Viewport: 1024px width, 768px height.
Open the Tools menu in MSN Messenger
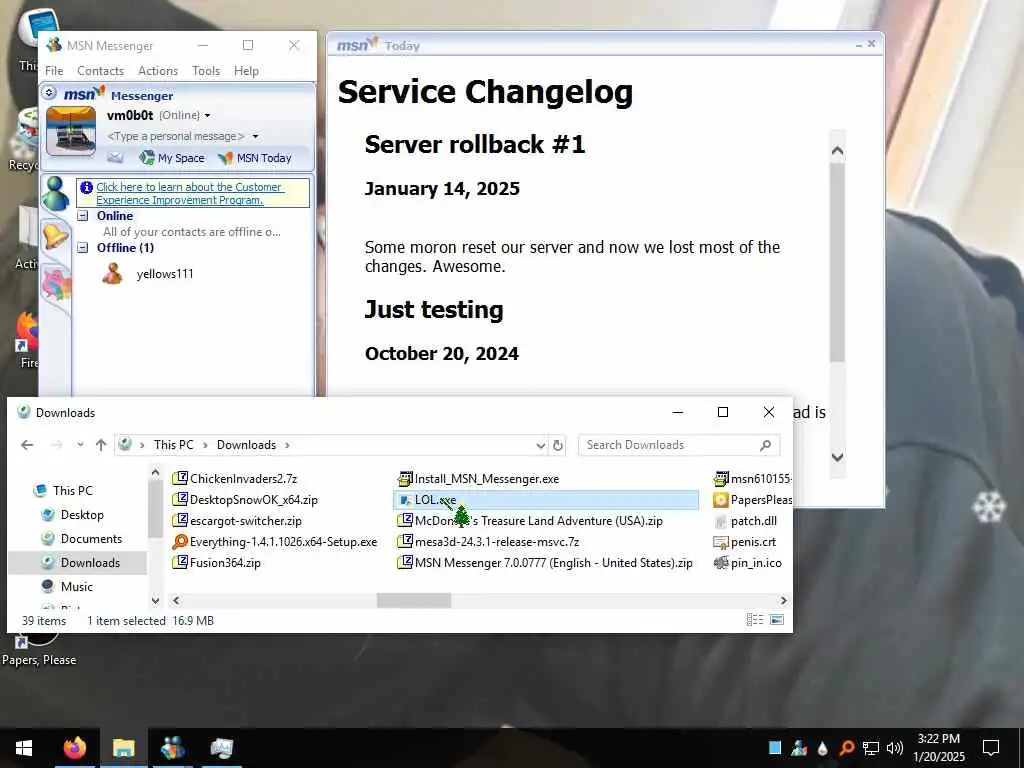206,71
